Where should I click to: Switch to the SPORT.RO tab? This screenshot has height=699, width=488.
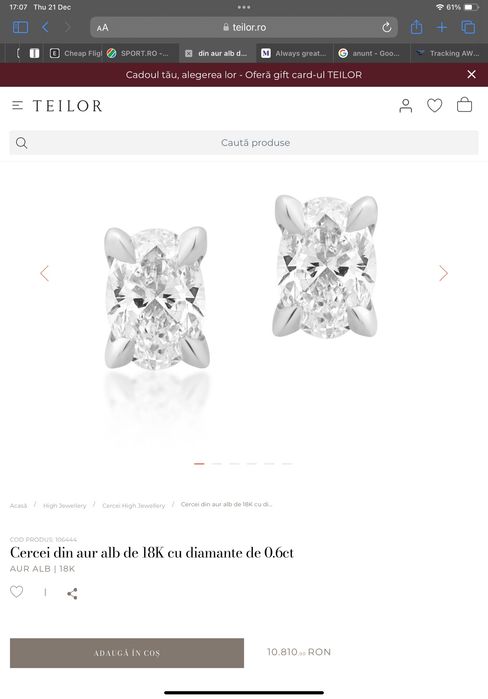pos(139,53)
